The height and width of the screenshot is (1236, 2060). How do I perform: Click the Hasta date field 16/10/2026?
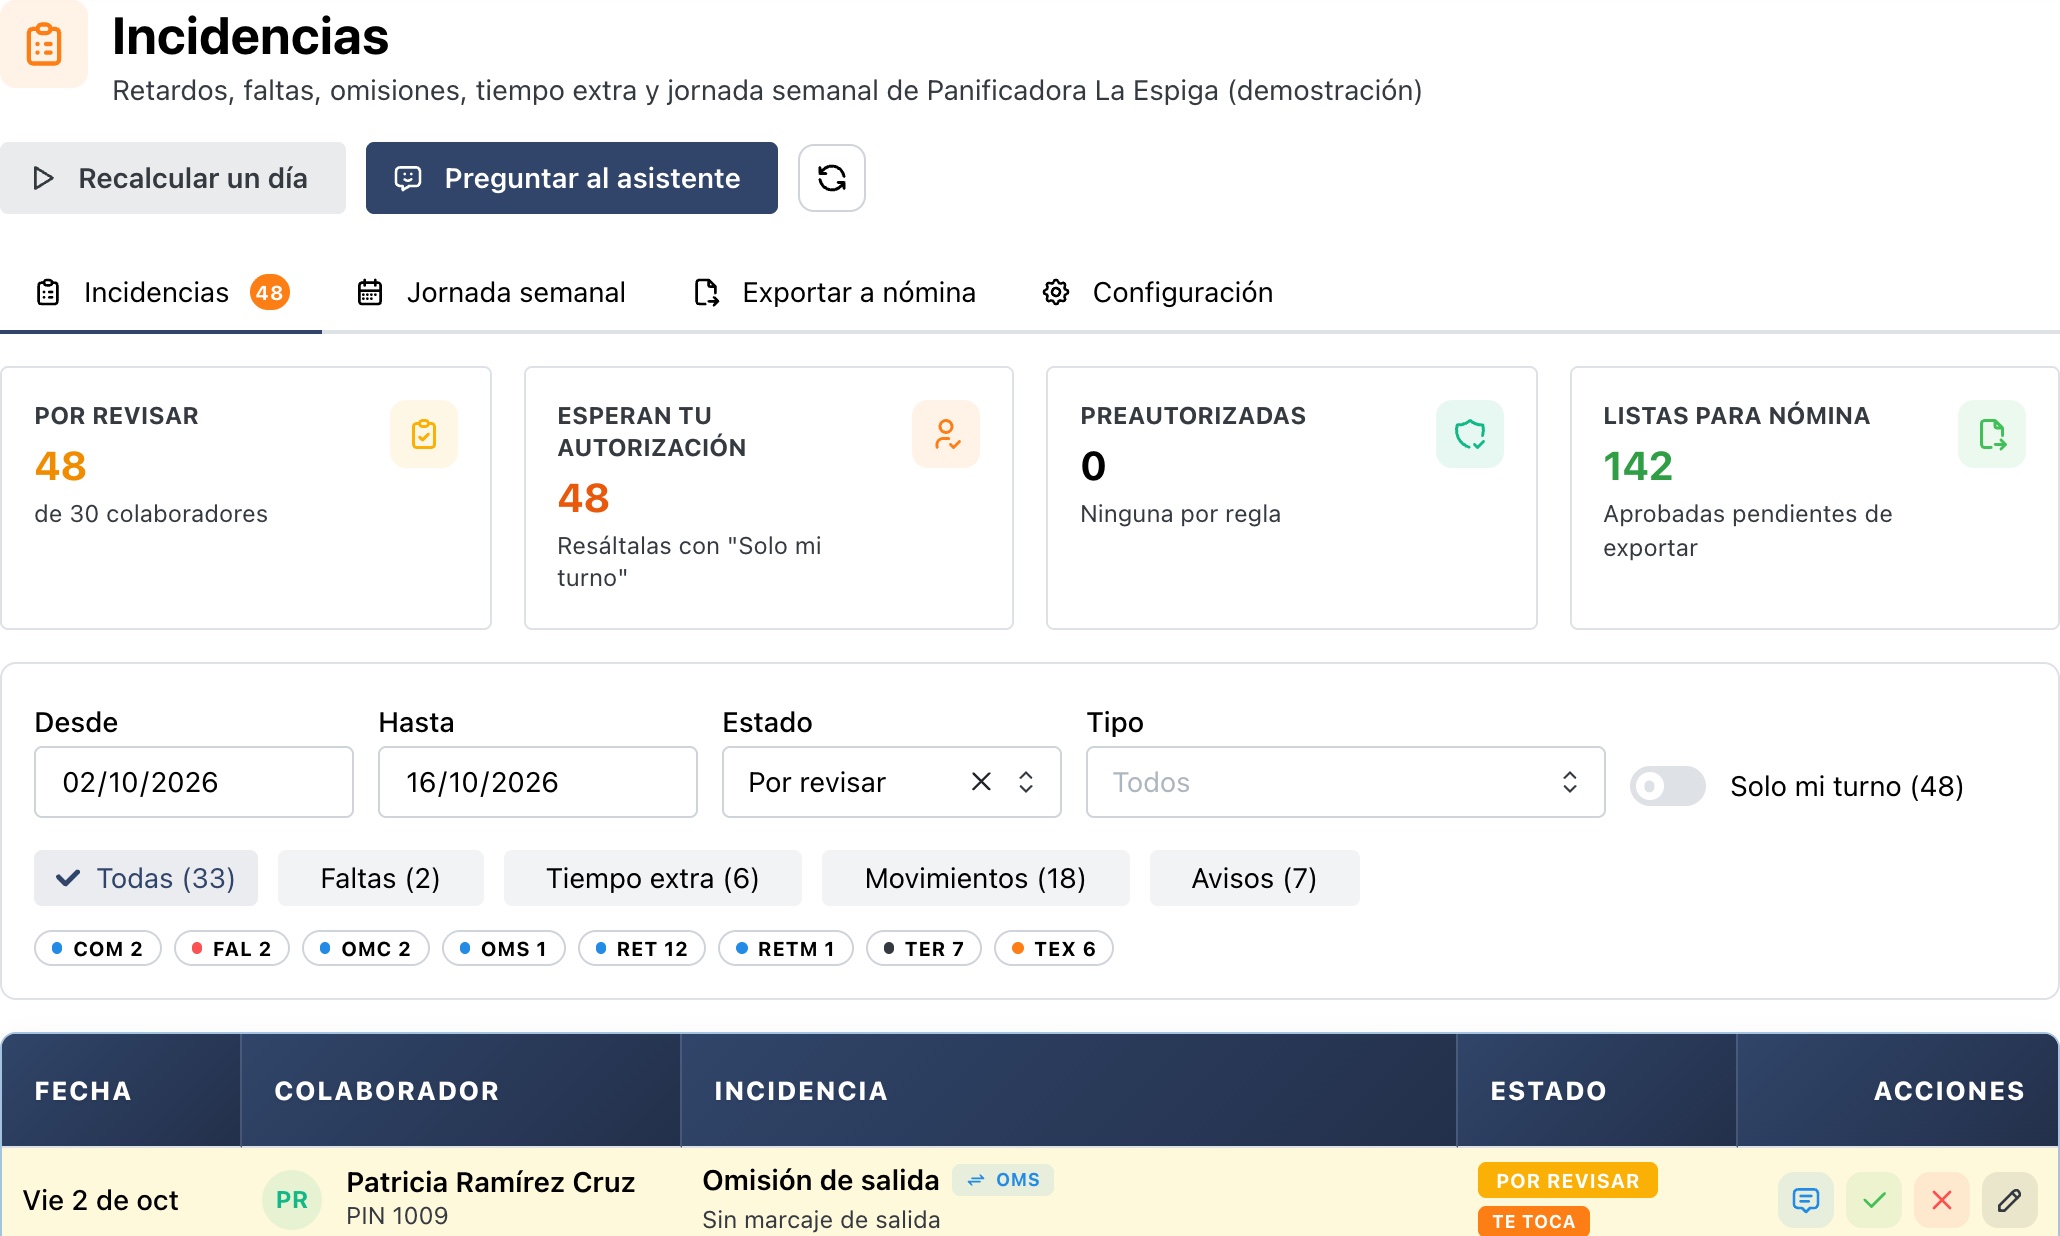tap(538, 782)
